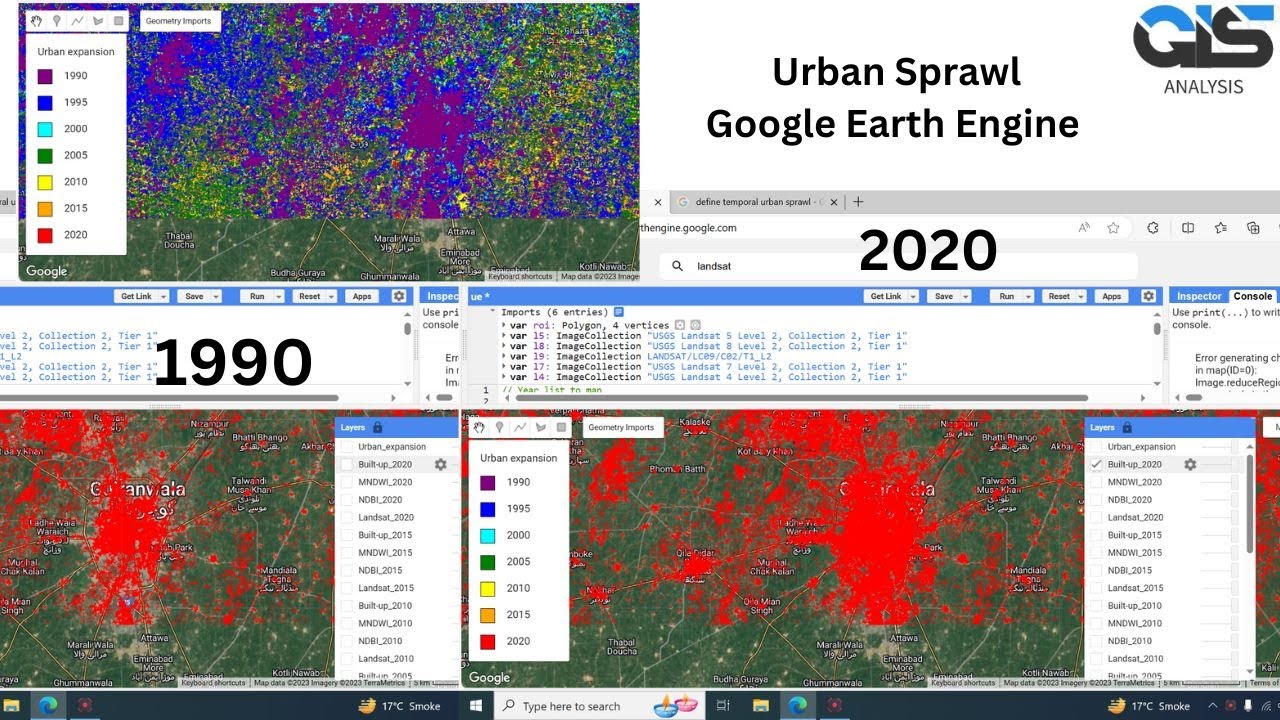The height and width of the screenshot is (720, 1280).
Task: Collapse the Imports (6 entries) section
Action: (x=493, y=312)
